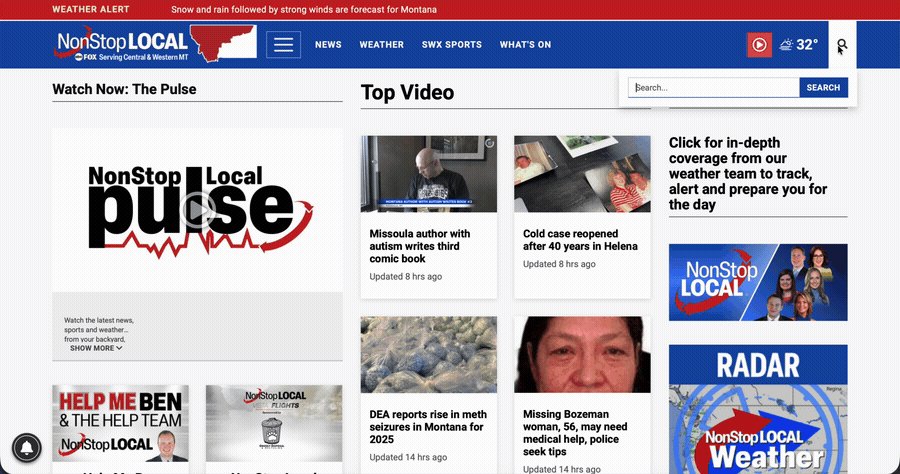Open Help Me Ben & The Help Team tile

pos(121,424)
